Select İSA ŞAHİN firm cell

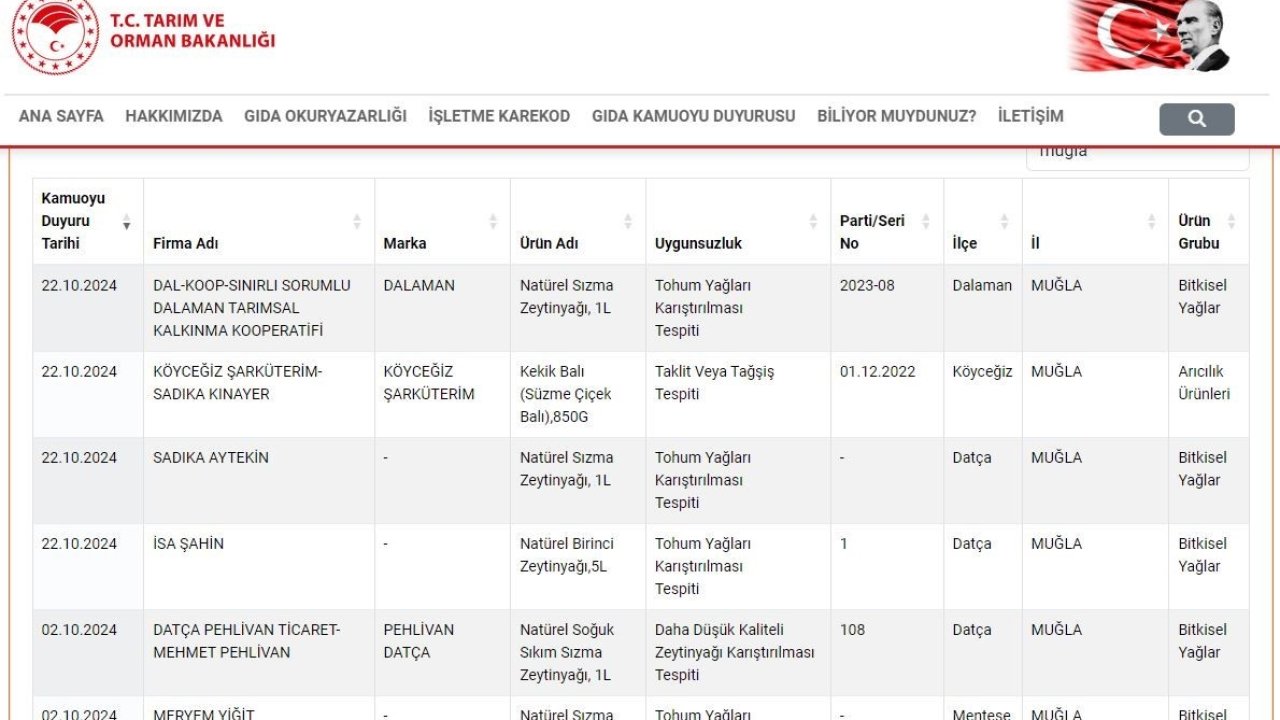[x=259, y=566]
